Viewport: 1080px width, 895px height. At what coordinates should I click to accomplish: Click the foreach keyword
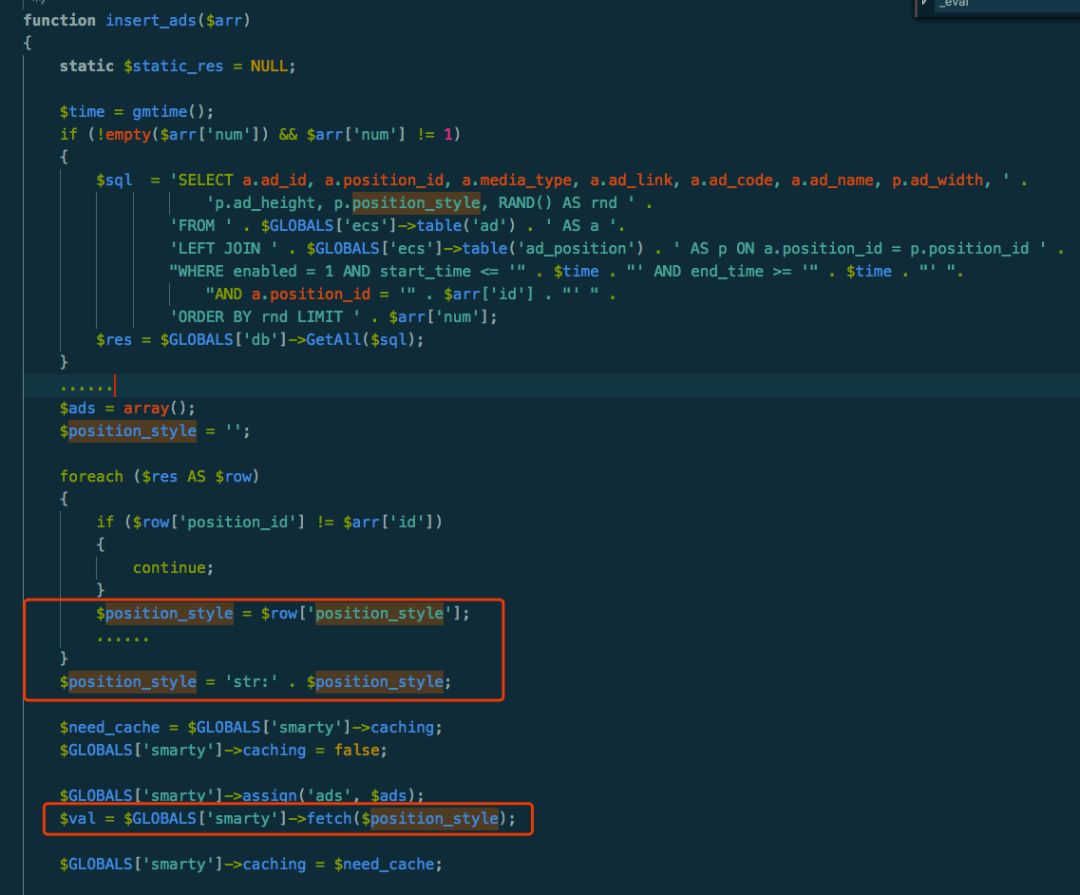coord(91,476)
